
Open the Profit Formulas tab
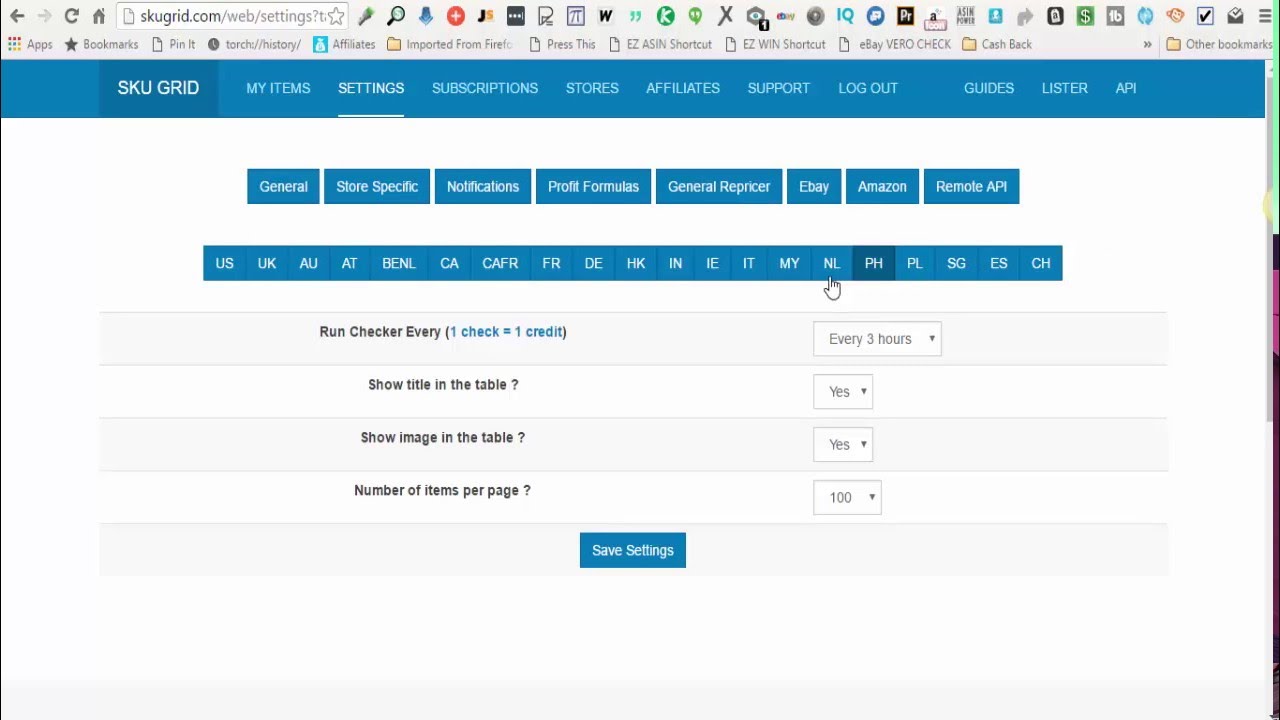[593, 187]
